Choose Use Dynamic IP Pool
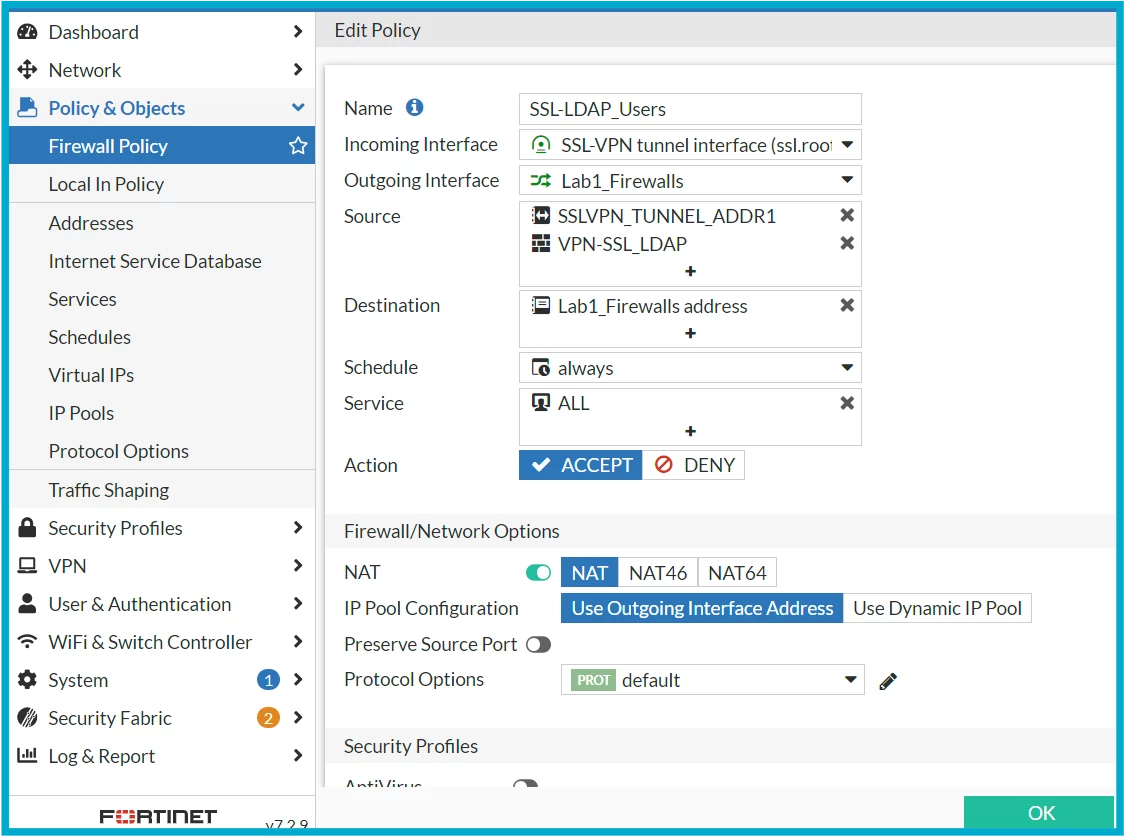The width and height of the screenshot is (1124, 836). 937,608
